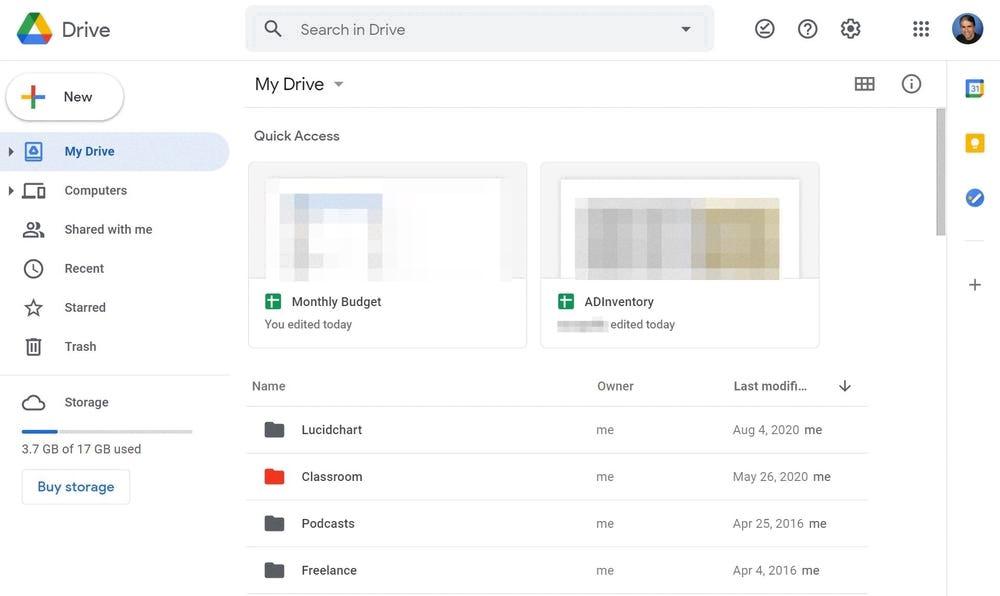Click the Apr 4, 2016 date
The width and height of the screenshot is (1000, 596).
tap(765, 571)
